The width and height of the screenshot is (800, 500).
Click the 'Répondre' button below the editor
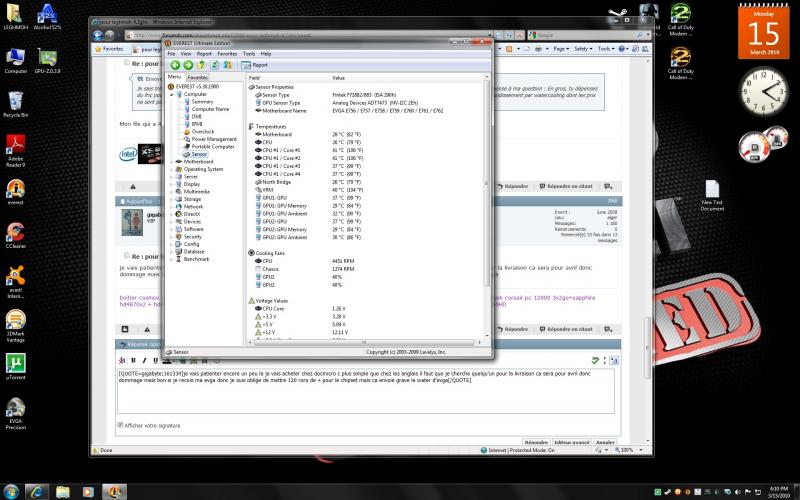coord(536,441)
